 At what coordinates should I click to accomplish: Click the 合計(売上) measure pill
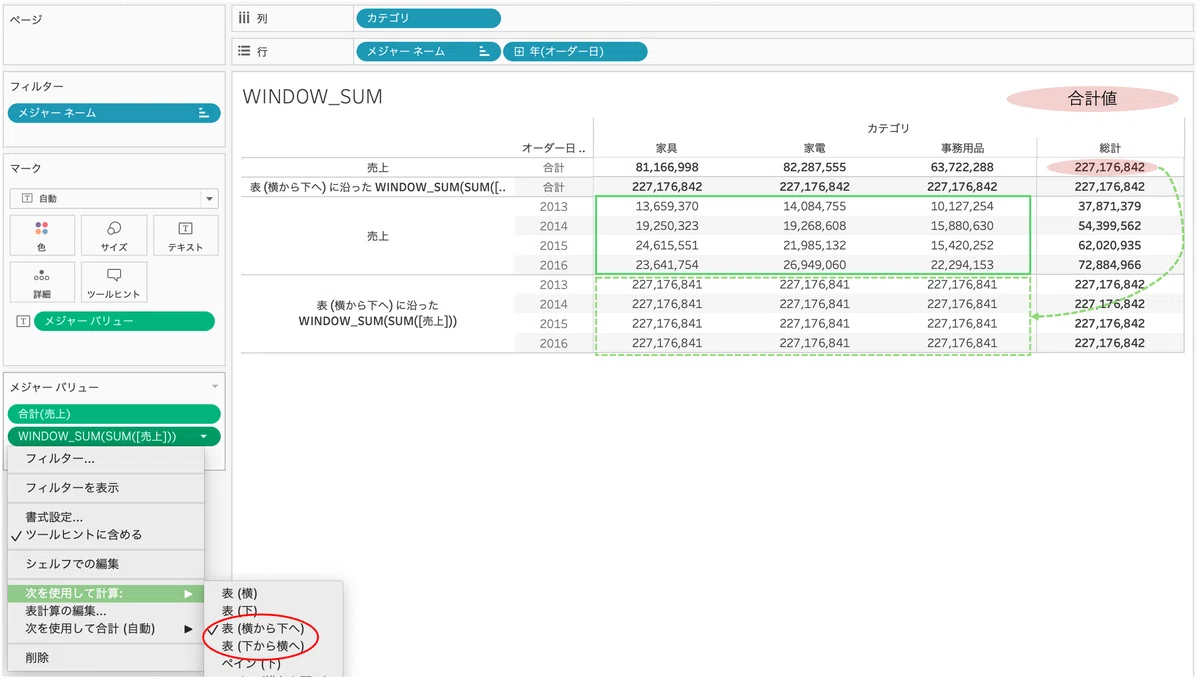(113, 414)
